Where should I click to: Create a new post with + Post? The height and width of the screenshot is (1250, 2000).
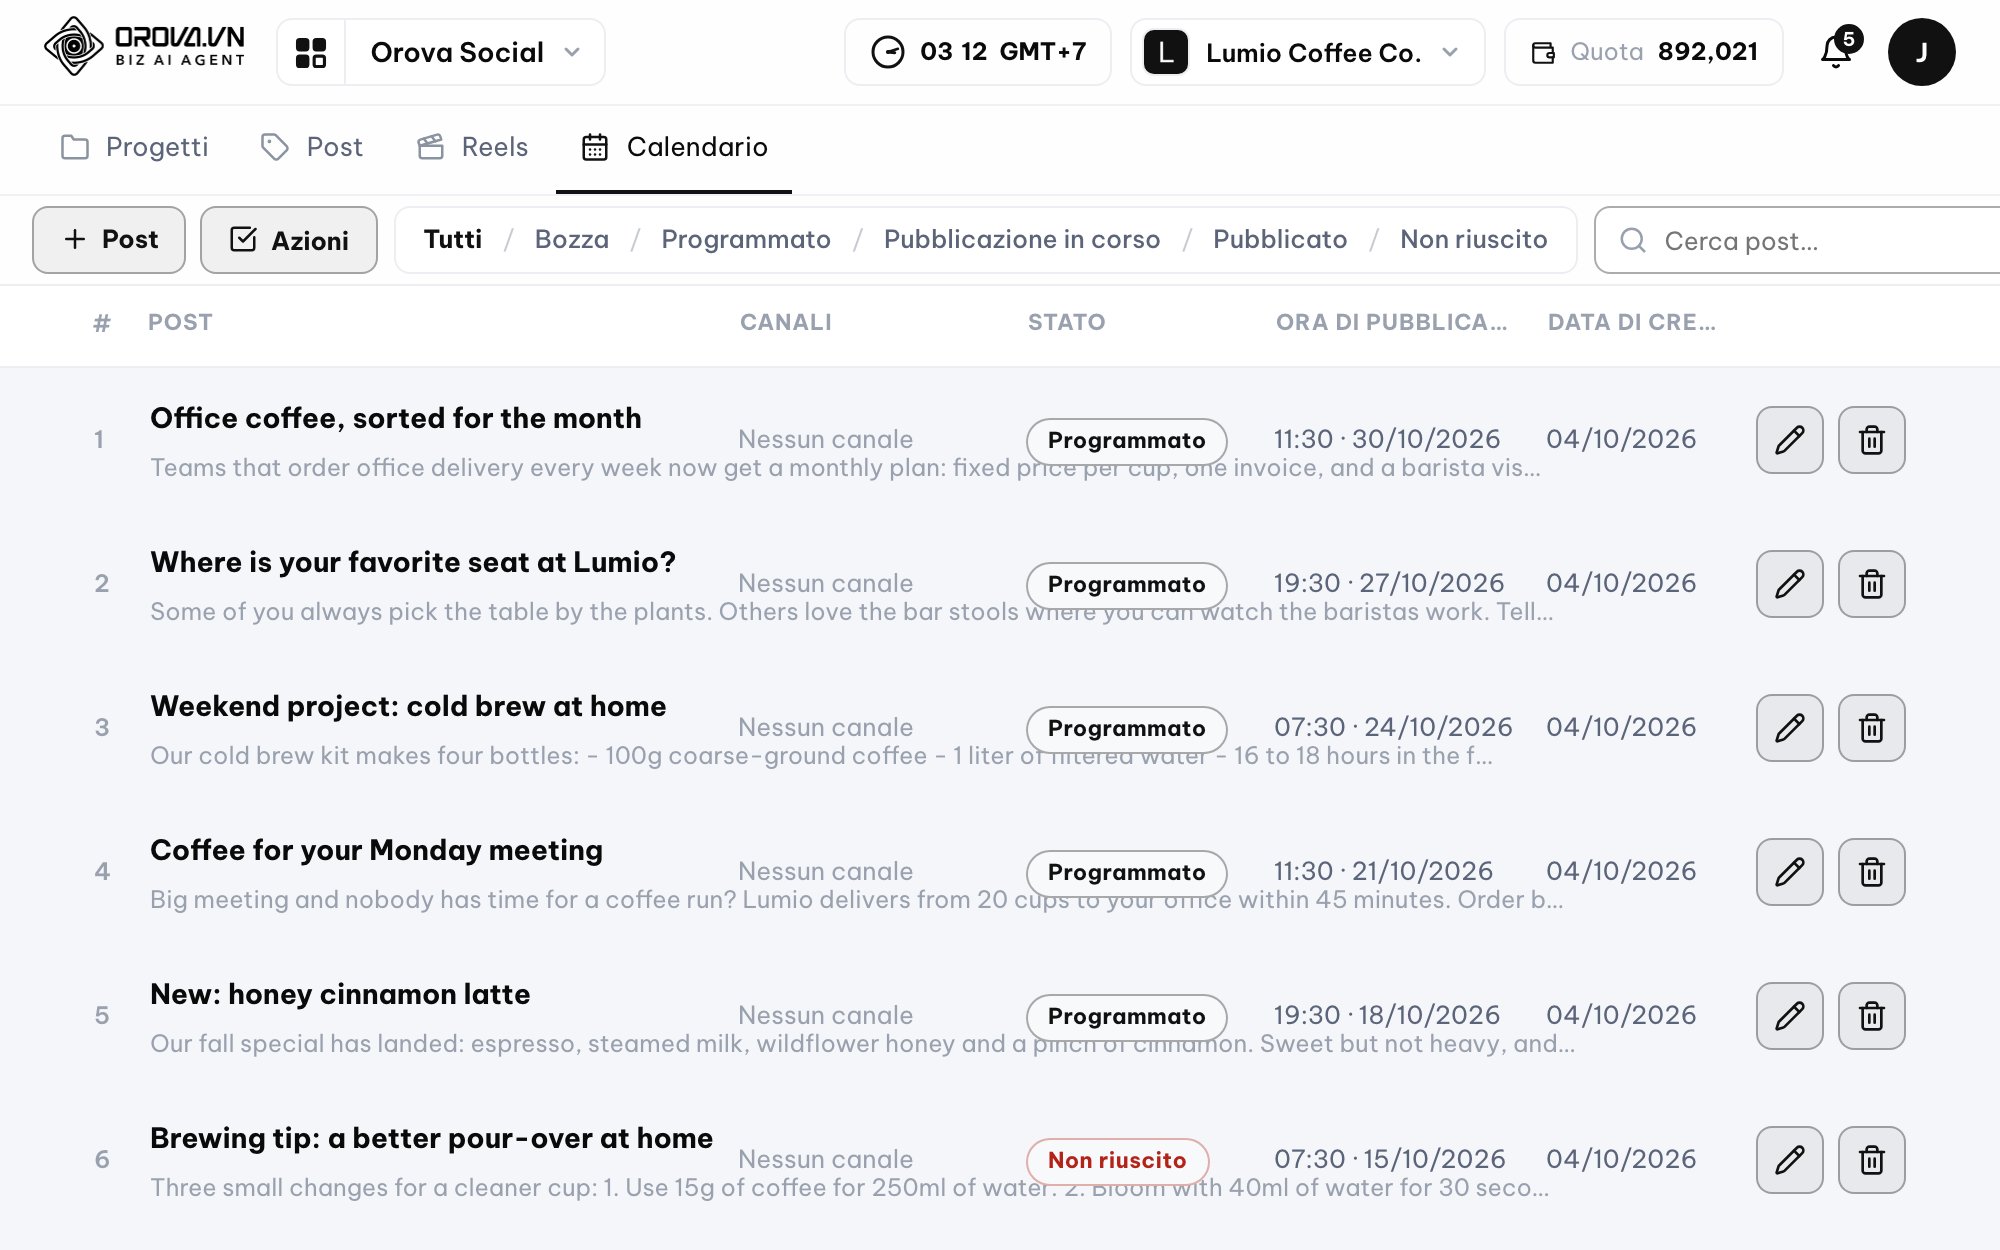(x=109, y=240)
